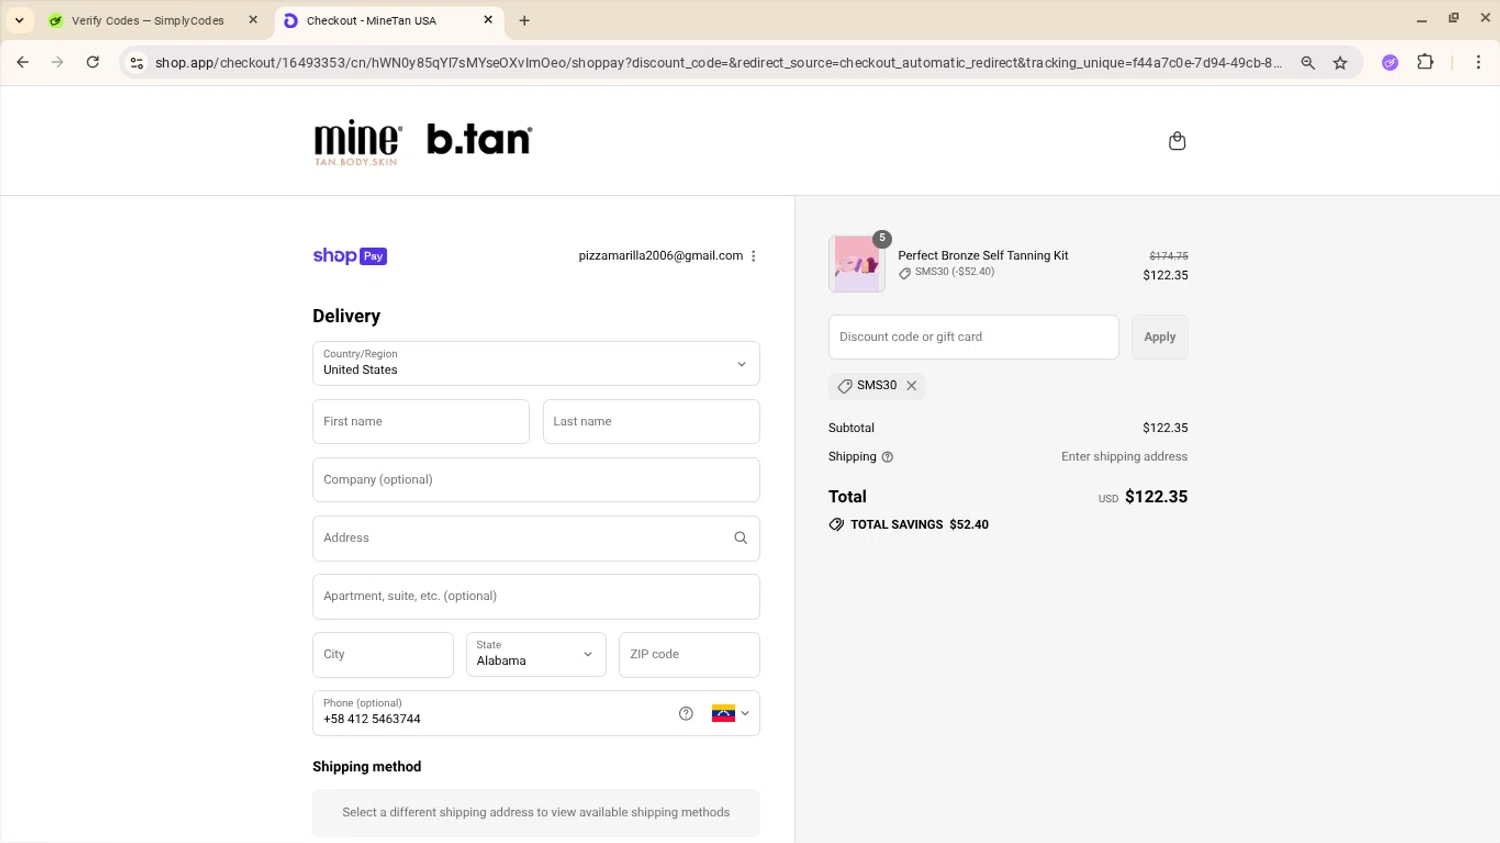The width and height of the screenshot is (1500, 843).
Task: Click the Delivery heading
Action: pyautogui.click(x=346, y=316)
